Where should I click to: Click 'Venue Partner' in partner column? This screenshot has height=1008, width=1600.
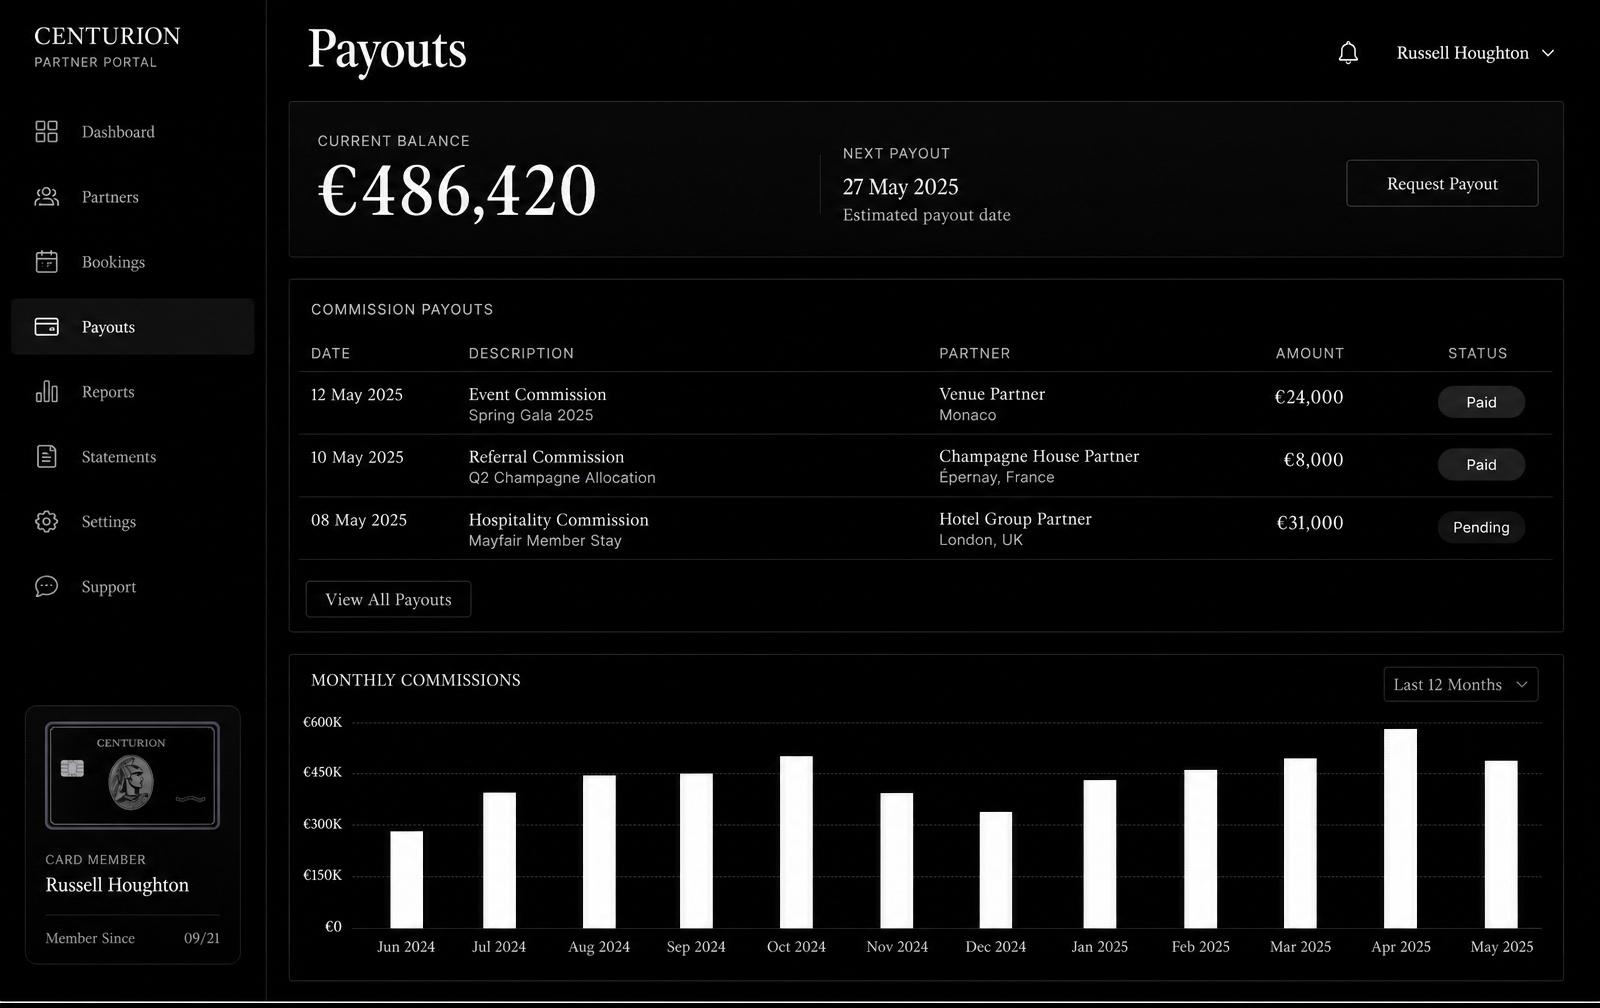click(x=992, y=393)
